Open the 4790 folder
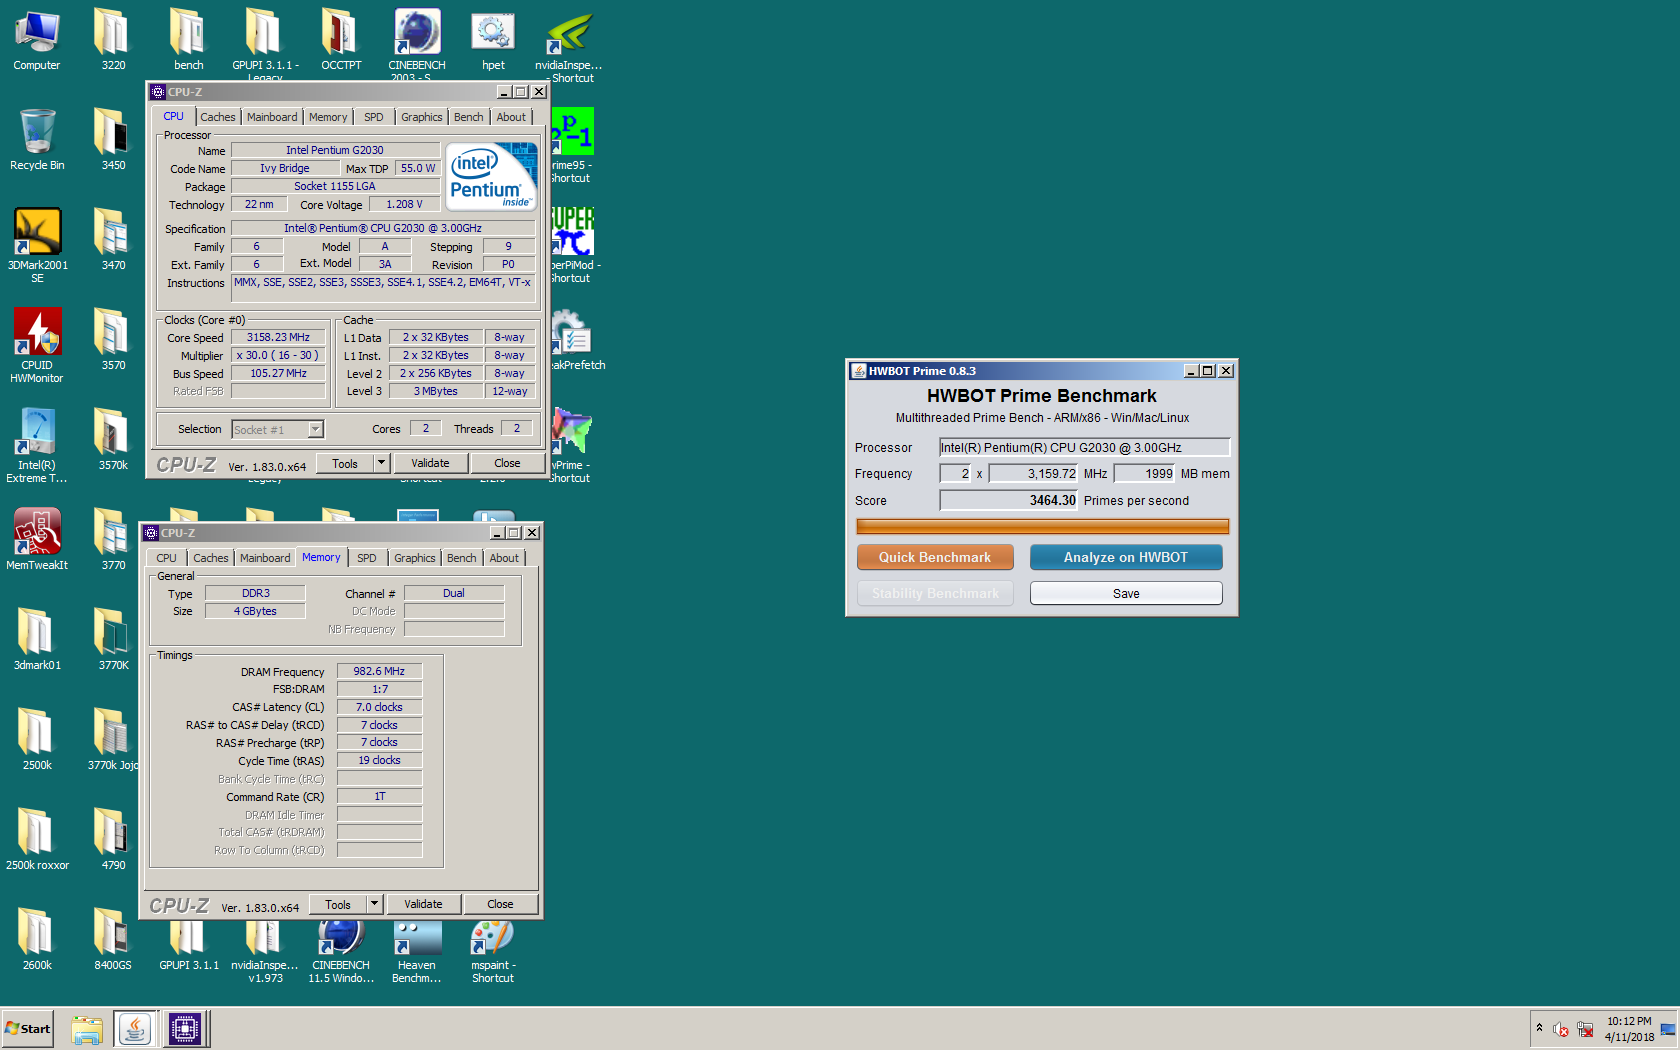 113,838
